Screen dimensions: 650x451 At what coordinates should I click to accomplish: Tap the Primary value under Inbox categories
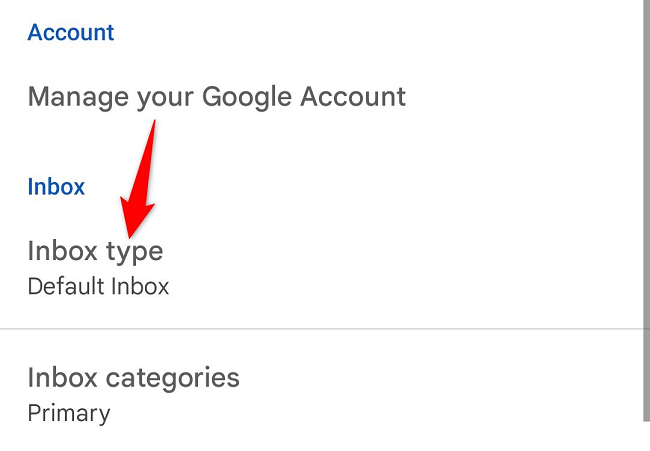coord(69,412)
